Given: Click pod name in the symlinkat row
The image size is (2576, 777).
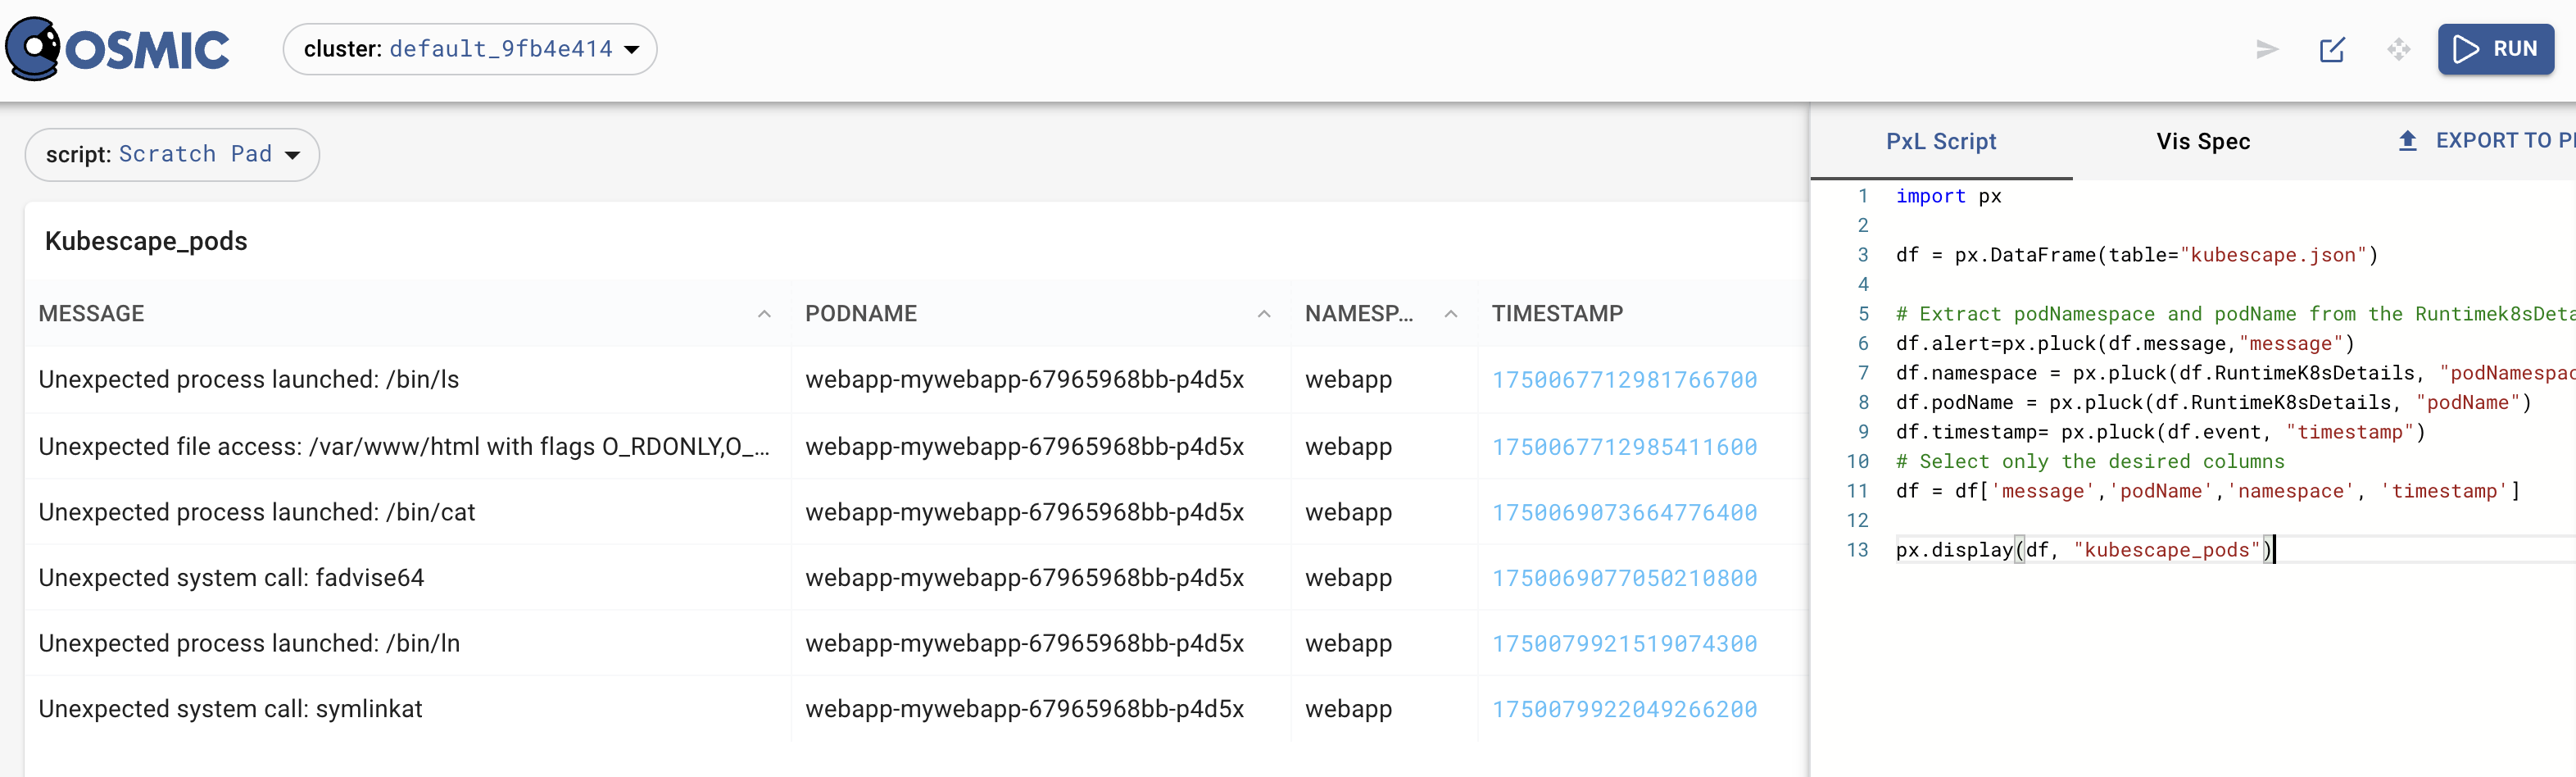Looking at the screenshot, I should pos(1024,709).
